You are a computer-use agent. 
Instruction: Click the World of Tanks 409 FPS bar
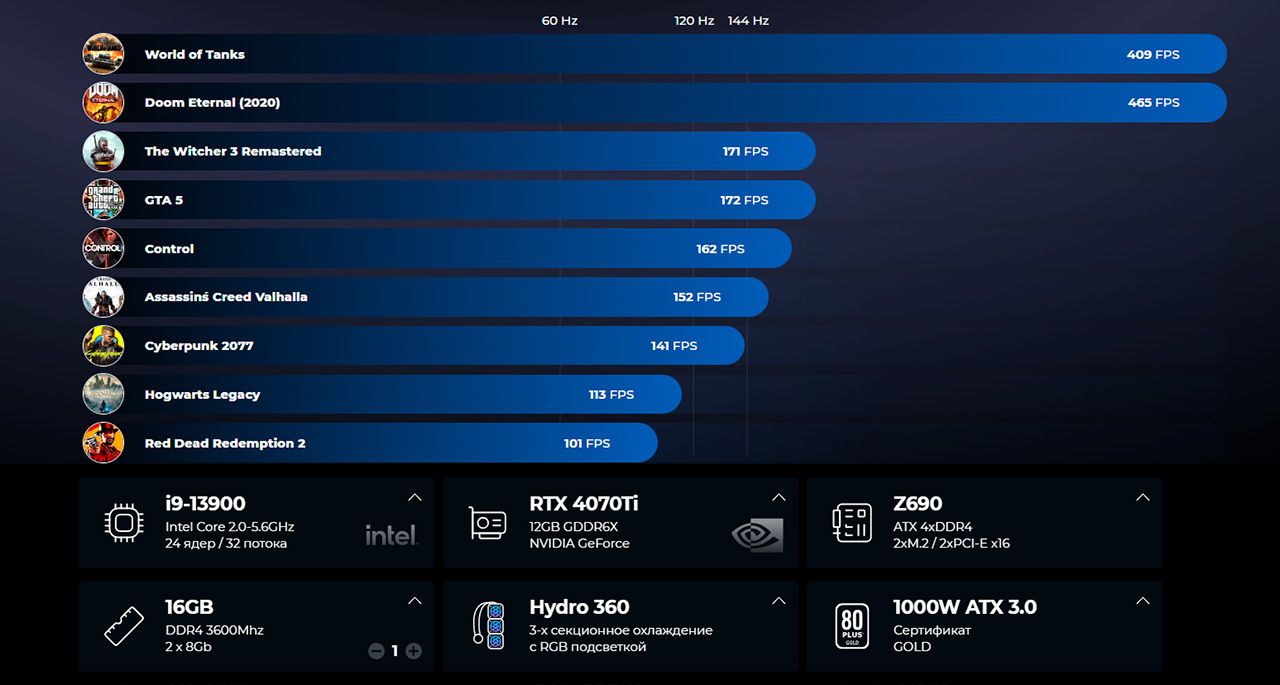click(654, 54)
